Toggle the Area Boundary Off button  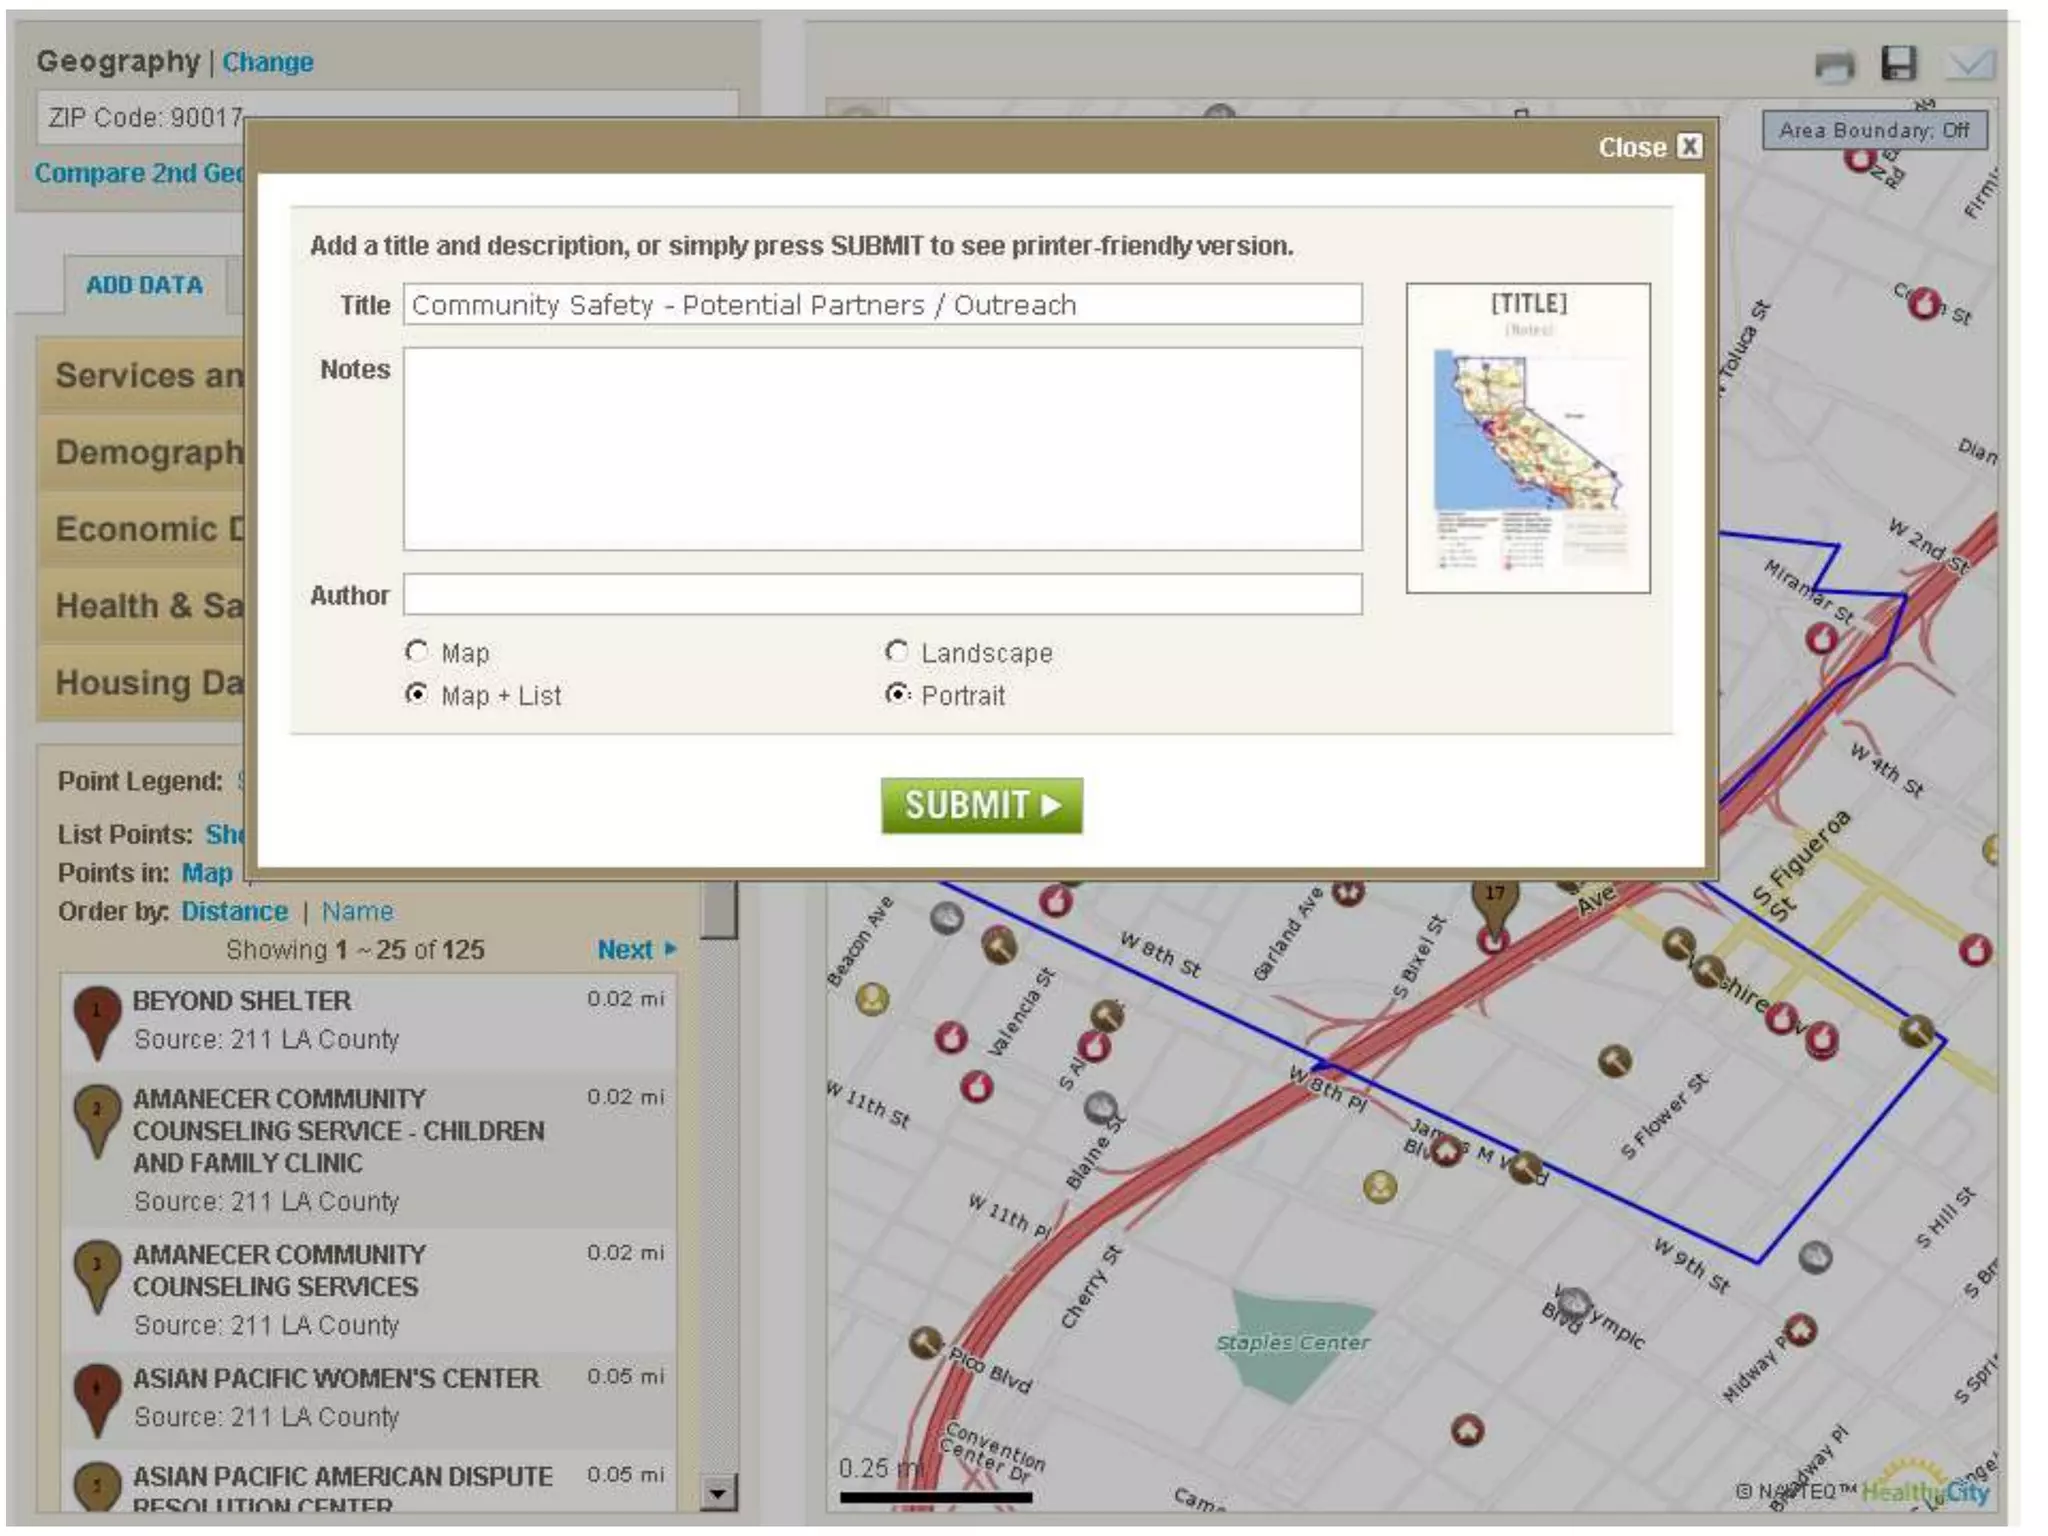tap(1874, 130)
